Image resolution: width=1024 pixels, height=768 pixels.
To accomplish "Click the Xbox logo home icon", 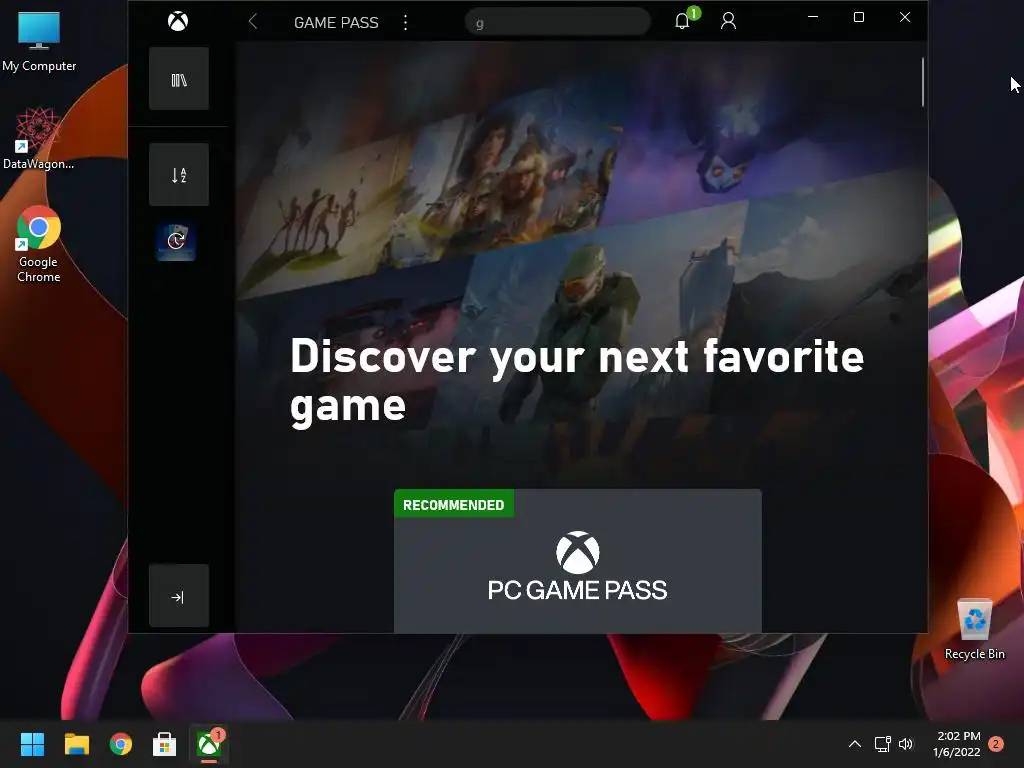I will (178, 22).
